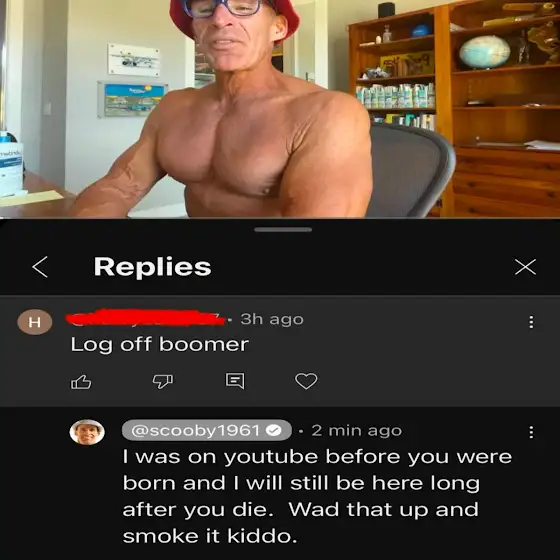The height and width of the screenshot is (560, 560).
Task: Tap scooby1961's reply text about youtube
Action: pyautogui.click(x=317, y=496)
